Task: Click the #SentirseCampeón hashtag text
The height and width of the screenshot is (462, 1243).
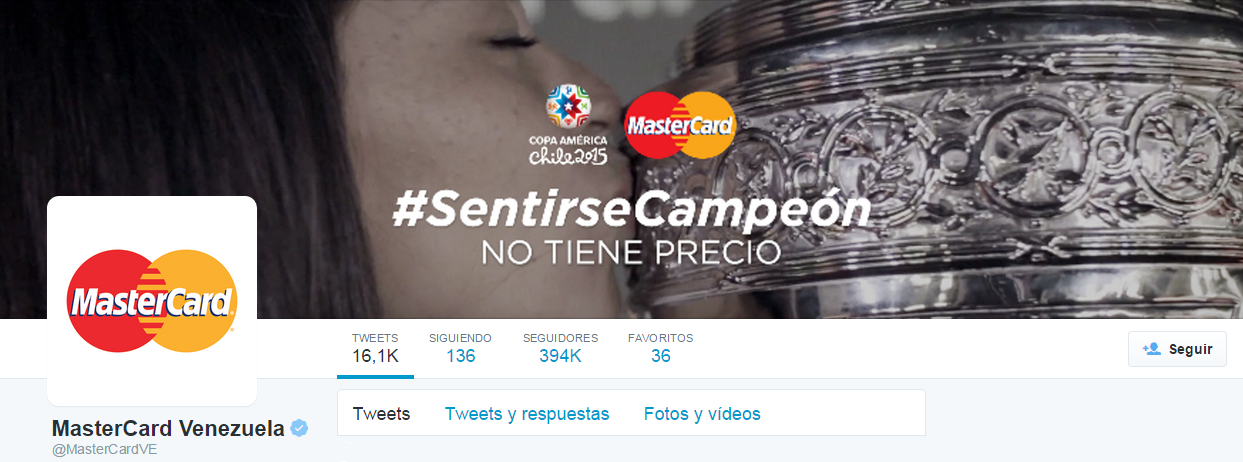Action: (631, 211)
